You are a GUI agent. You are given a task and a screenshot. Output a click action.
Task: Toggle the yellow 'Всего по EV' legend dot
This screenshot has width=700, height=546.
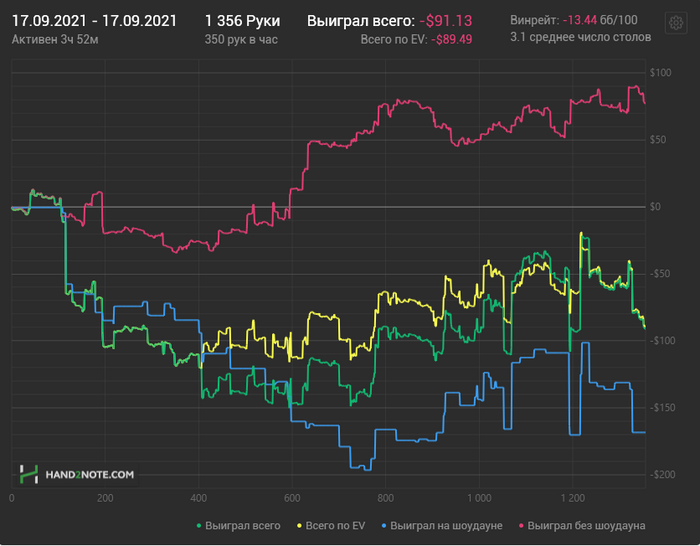[x=300, y=526]
